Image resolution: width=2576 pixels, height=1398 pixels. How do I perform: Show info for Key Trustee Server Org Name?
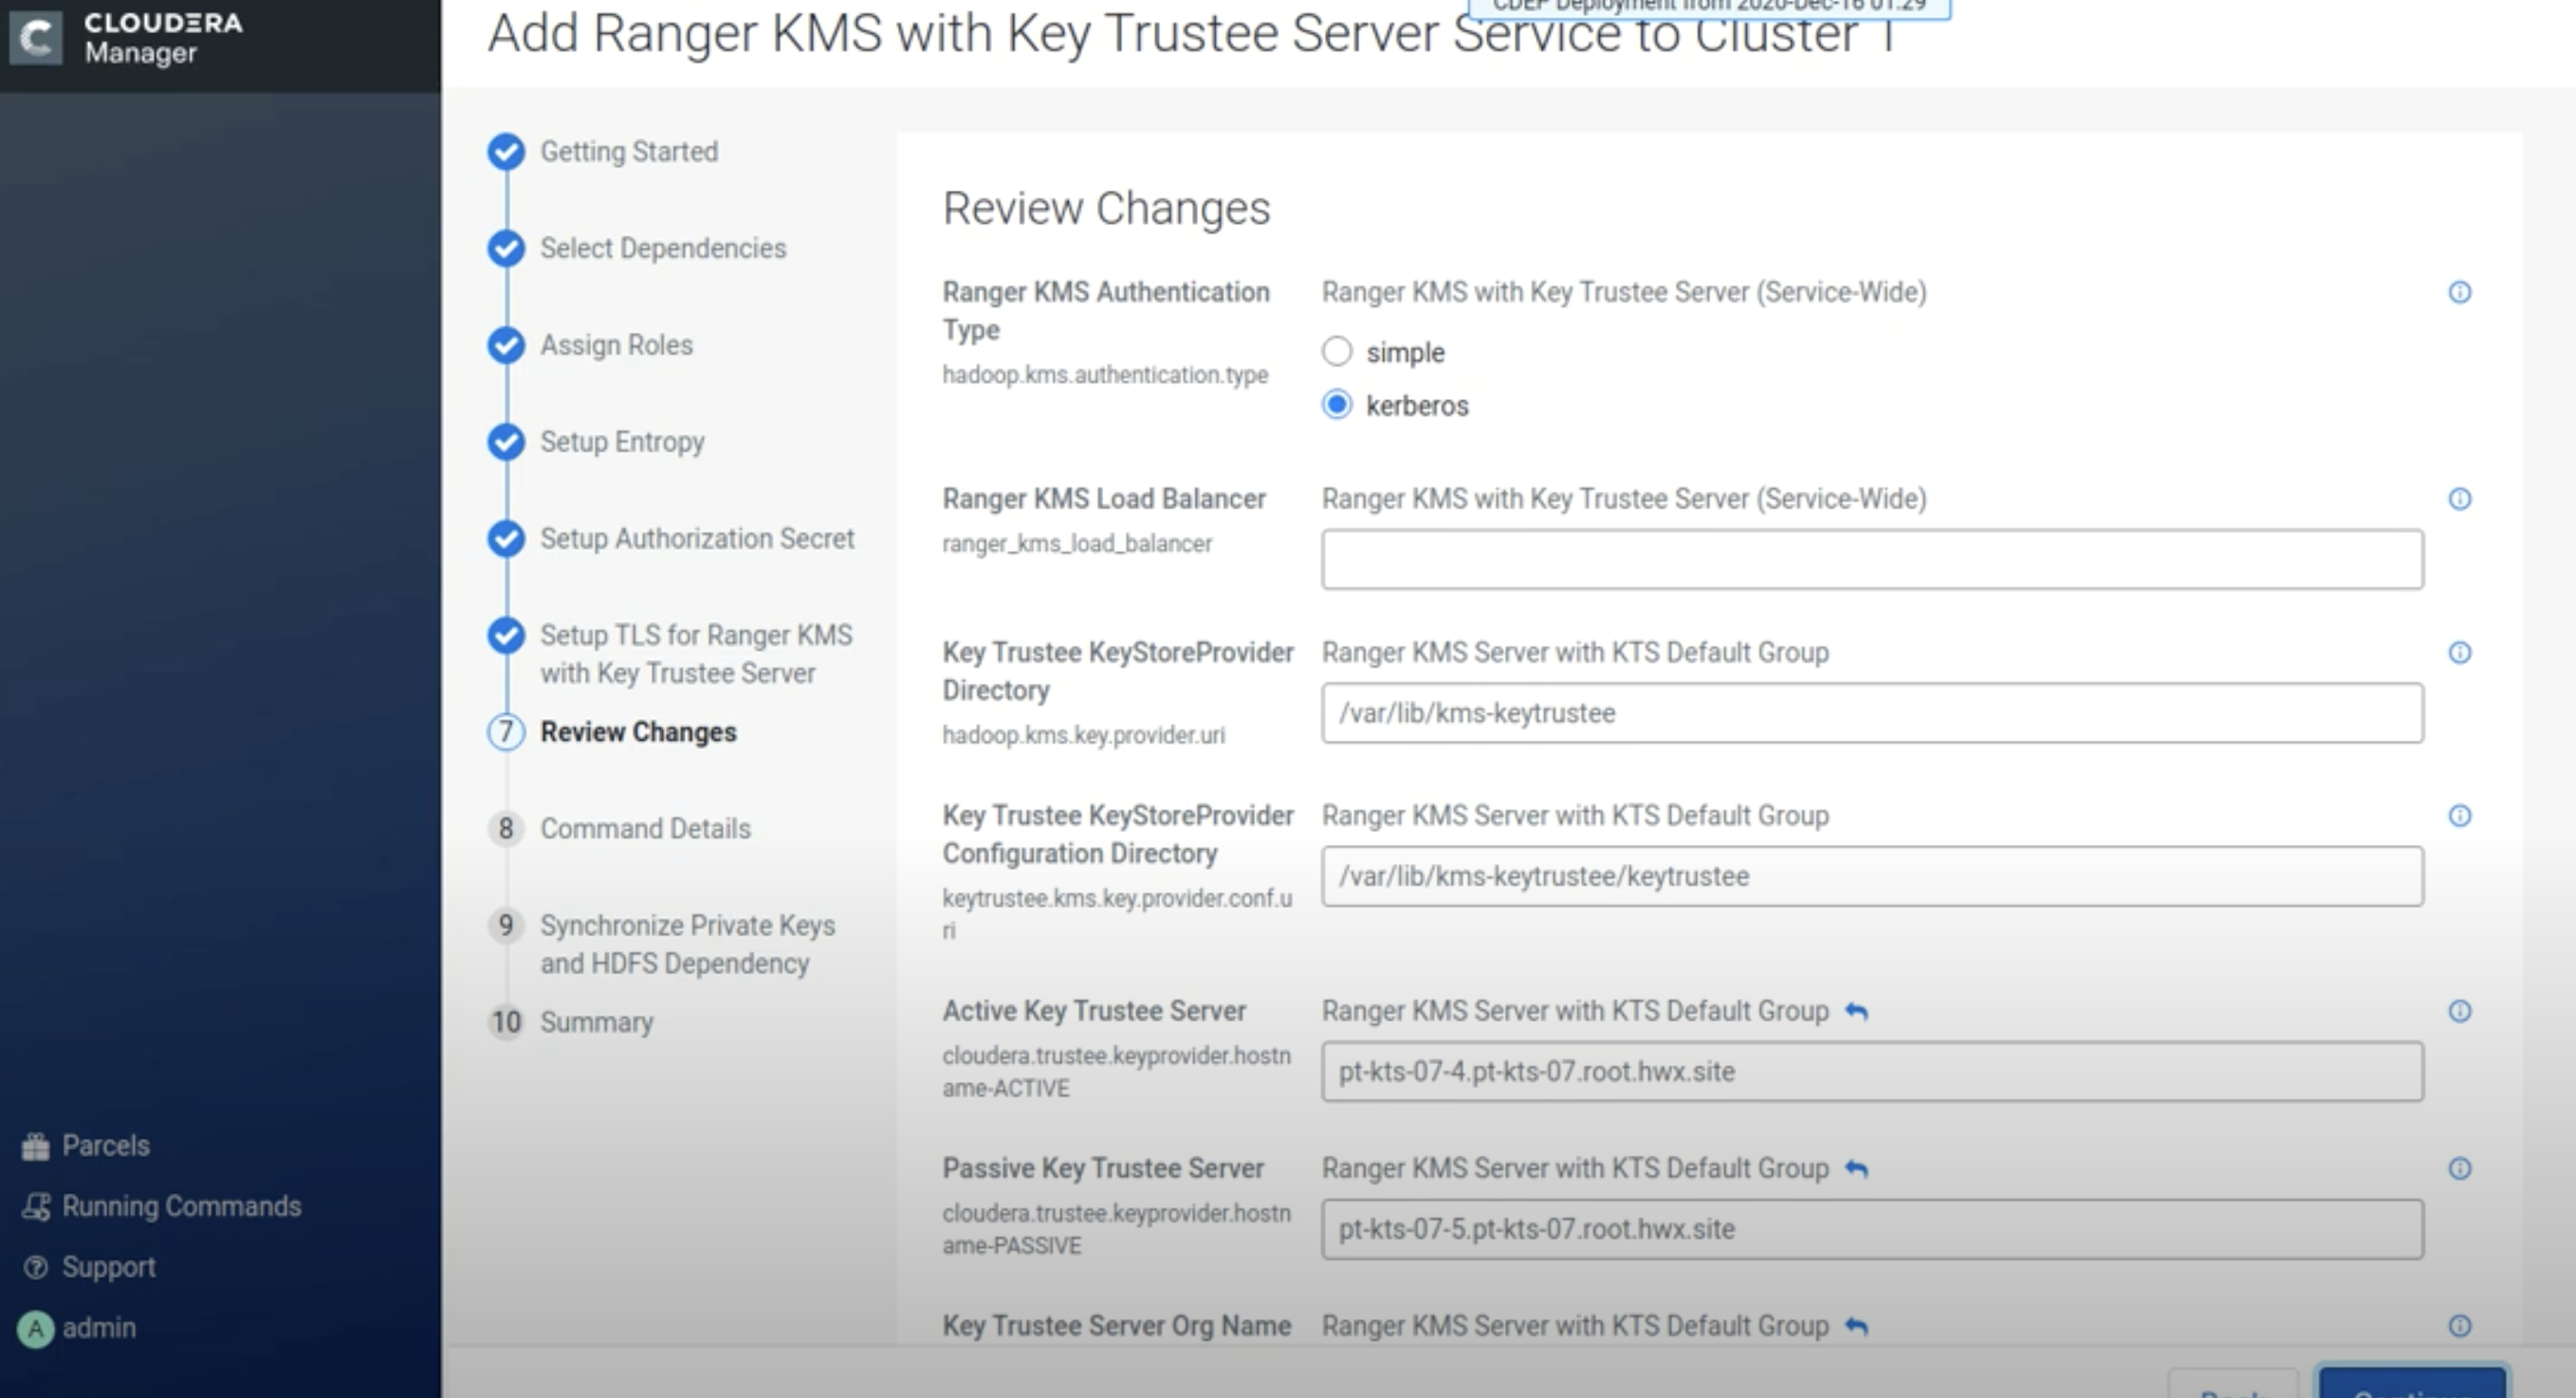point(2459,1326)
